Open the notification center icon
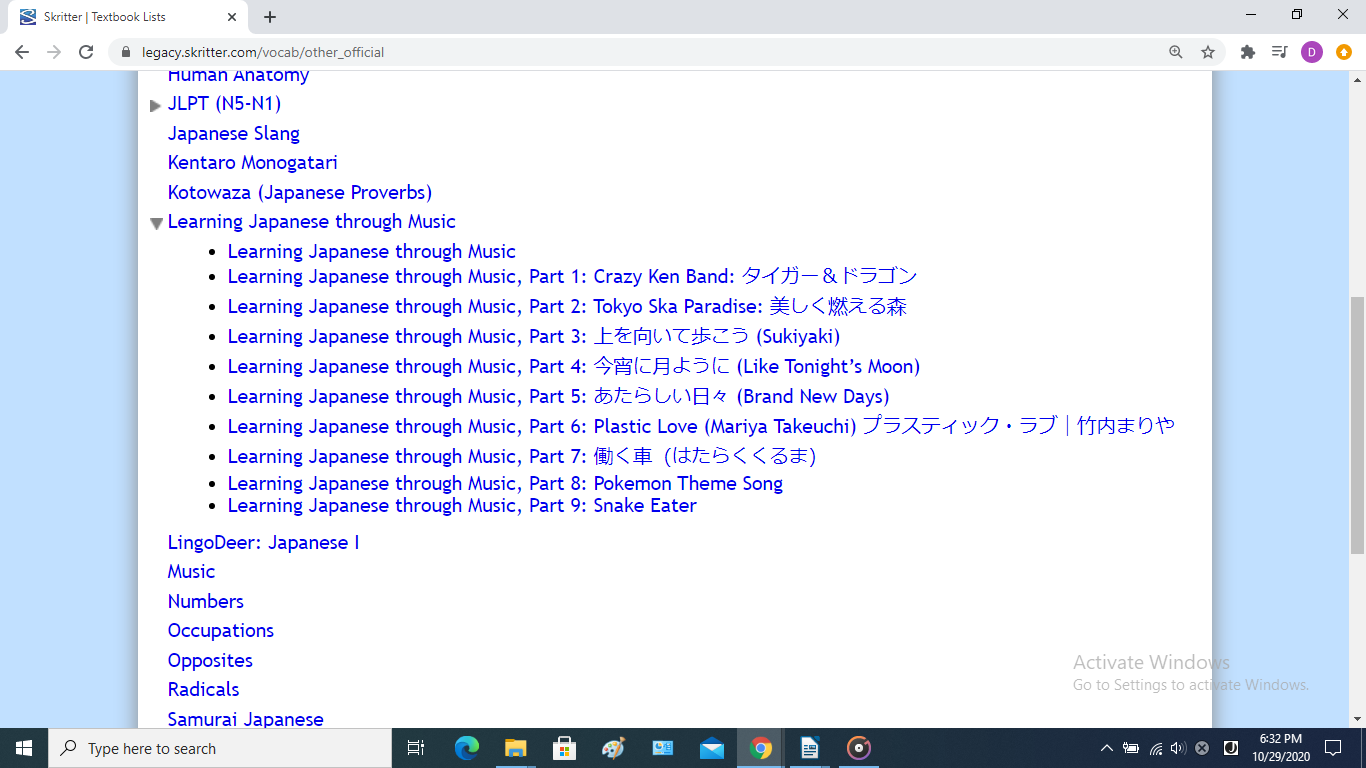 click(x=1333, y=748)
